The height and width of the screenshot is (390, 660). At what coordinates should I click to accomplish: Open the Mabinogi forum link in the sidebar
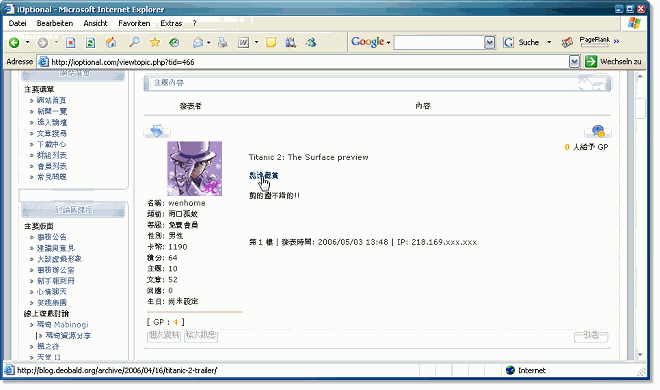[63, 324]
